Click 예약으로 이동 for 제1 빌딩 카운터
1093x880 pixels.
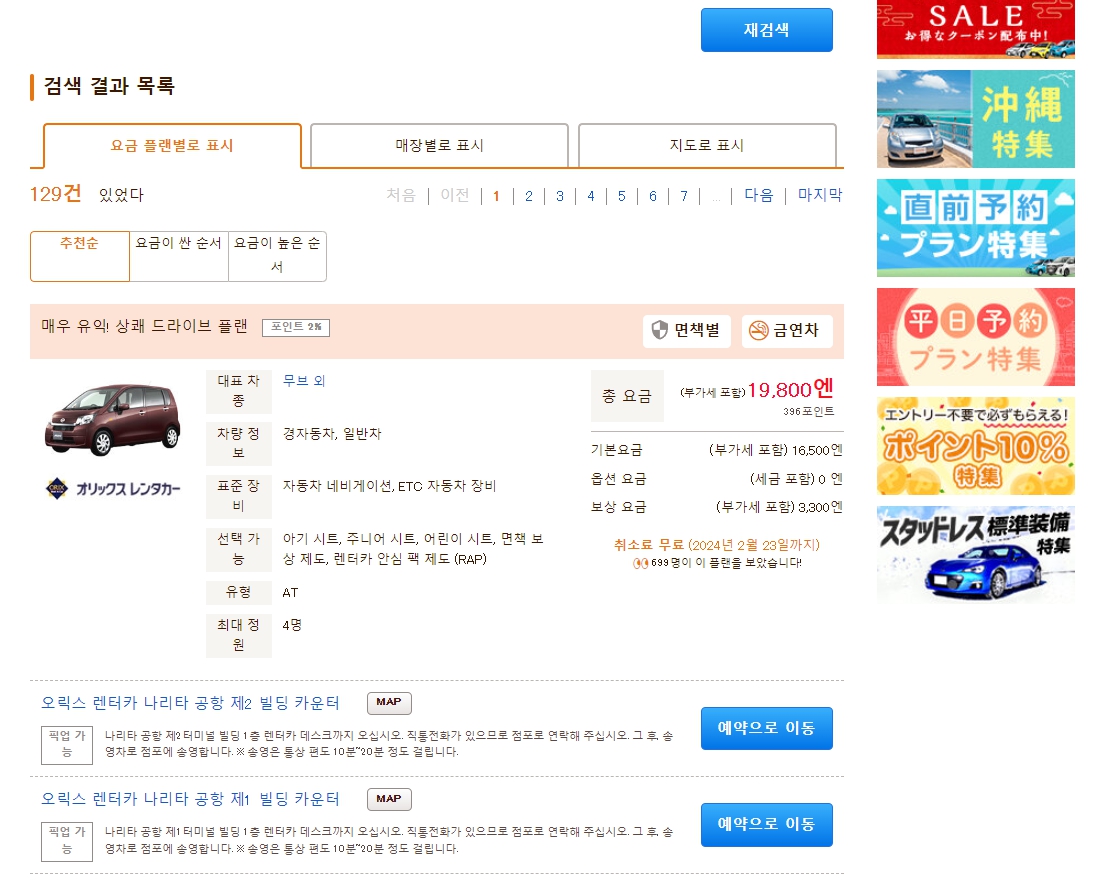[x=766, y=824]
